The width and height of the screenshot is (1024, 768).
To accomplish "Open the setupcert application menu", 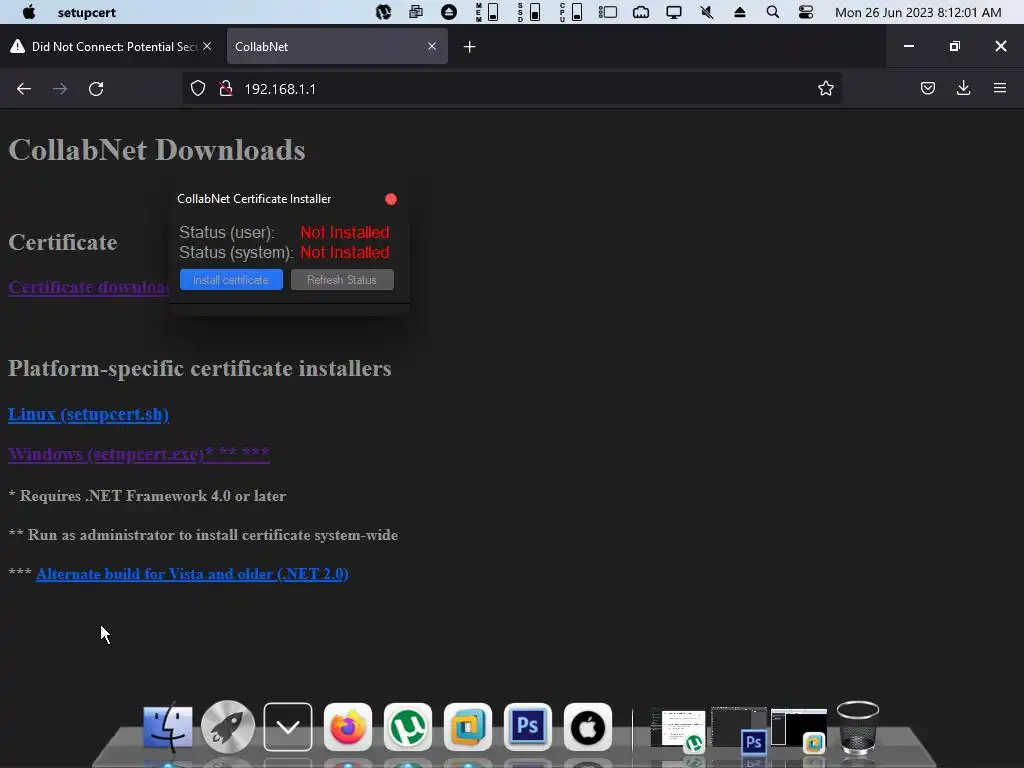I will click(x=86, y=12).
